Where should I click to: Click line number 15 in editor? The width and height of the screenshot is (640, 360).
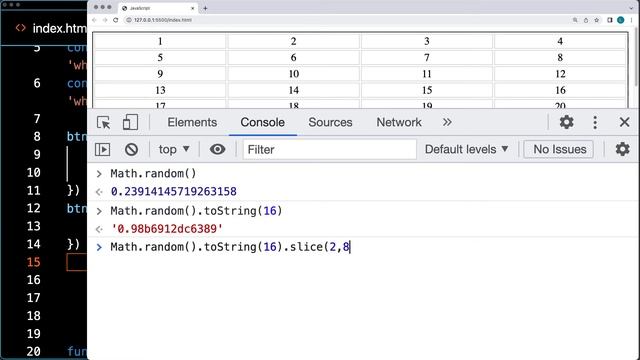coord(34,262)
